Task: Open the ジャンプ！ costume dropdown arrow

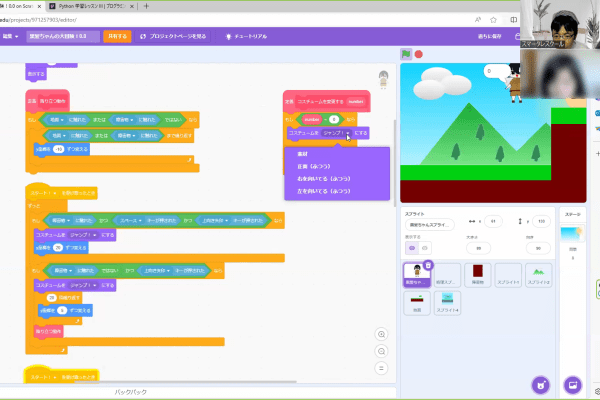Action: (x=348, y=133)
